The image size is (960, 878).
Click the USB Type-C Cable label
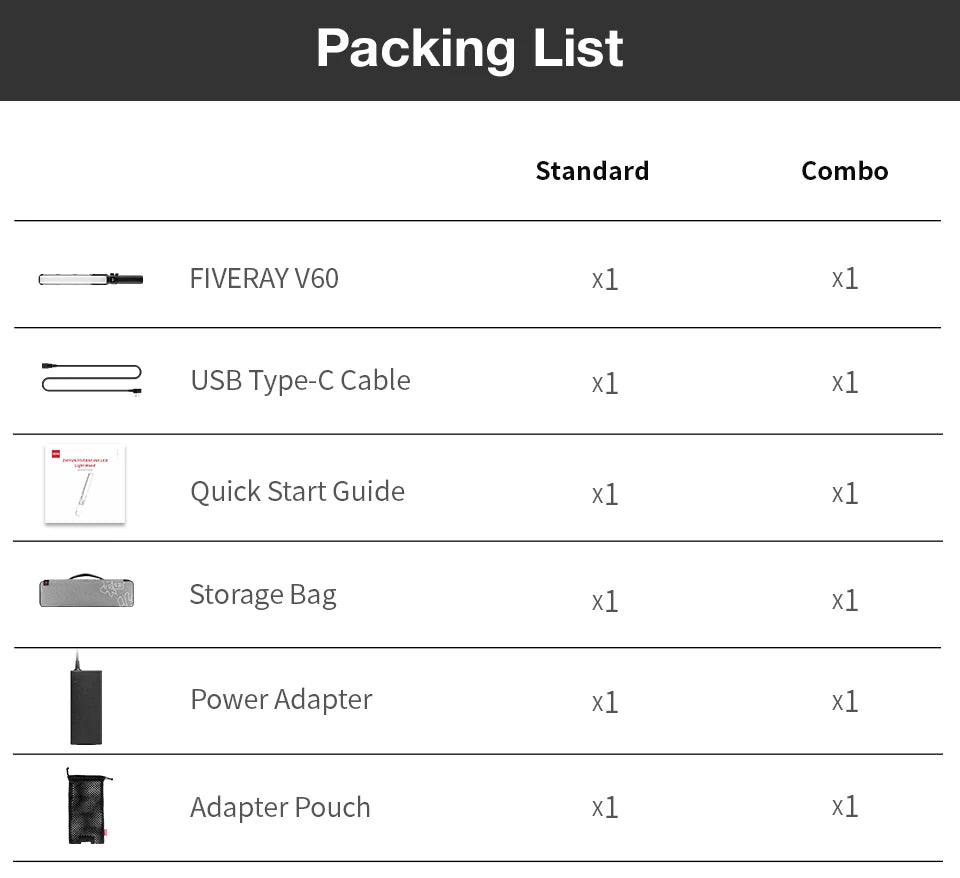pos(300,380)
